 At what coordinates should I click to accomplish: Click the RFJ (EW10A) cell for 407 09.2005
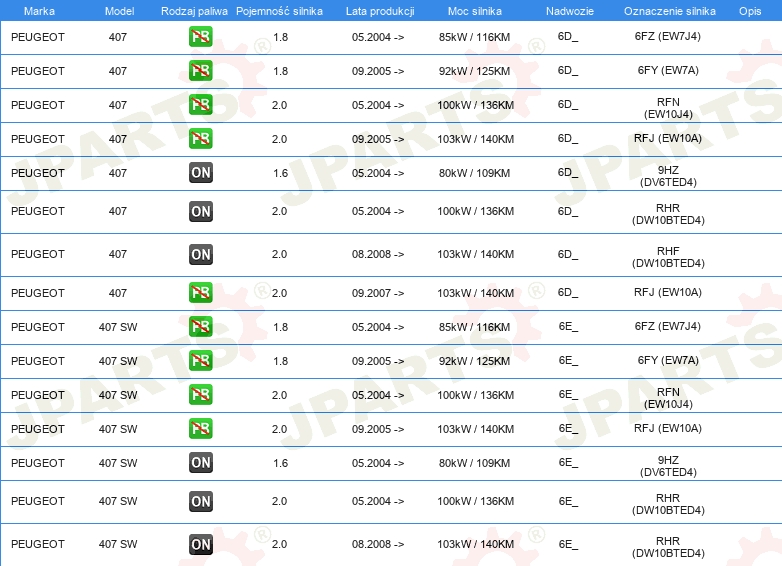[668, 138]
